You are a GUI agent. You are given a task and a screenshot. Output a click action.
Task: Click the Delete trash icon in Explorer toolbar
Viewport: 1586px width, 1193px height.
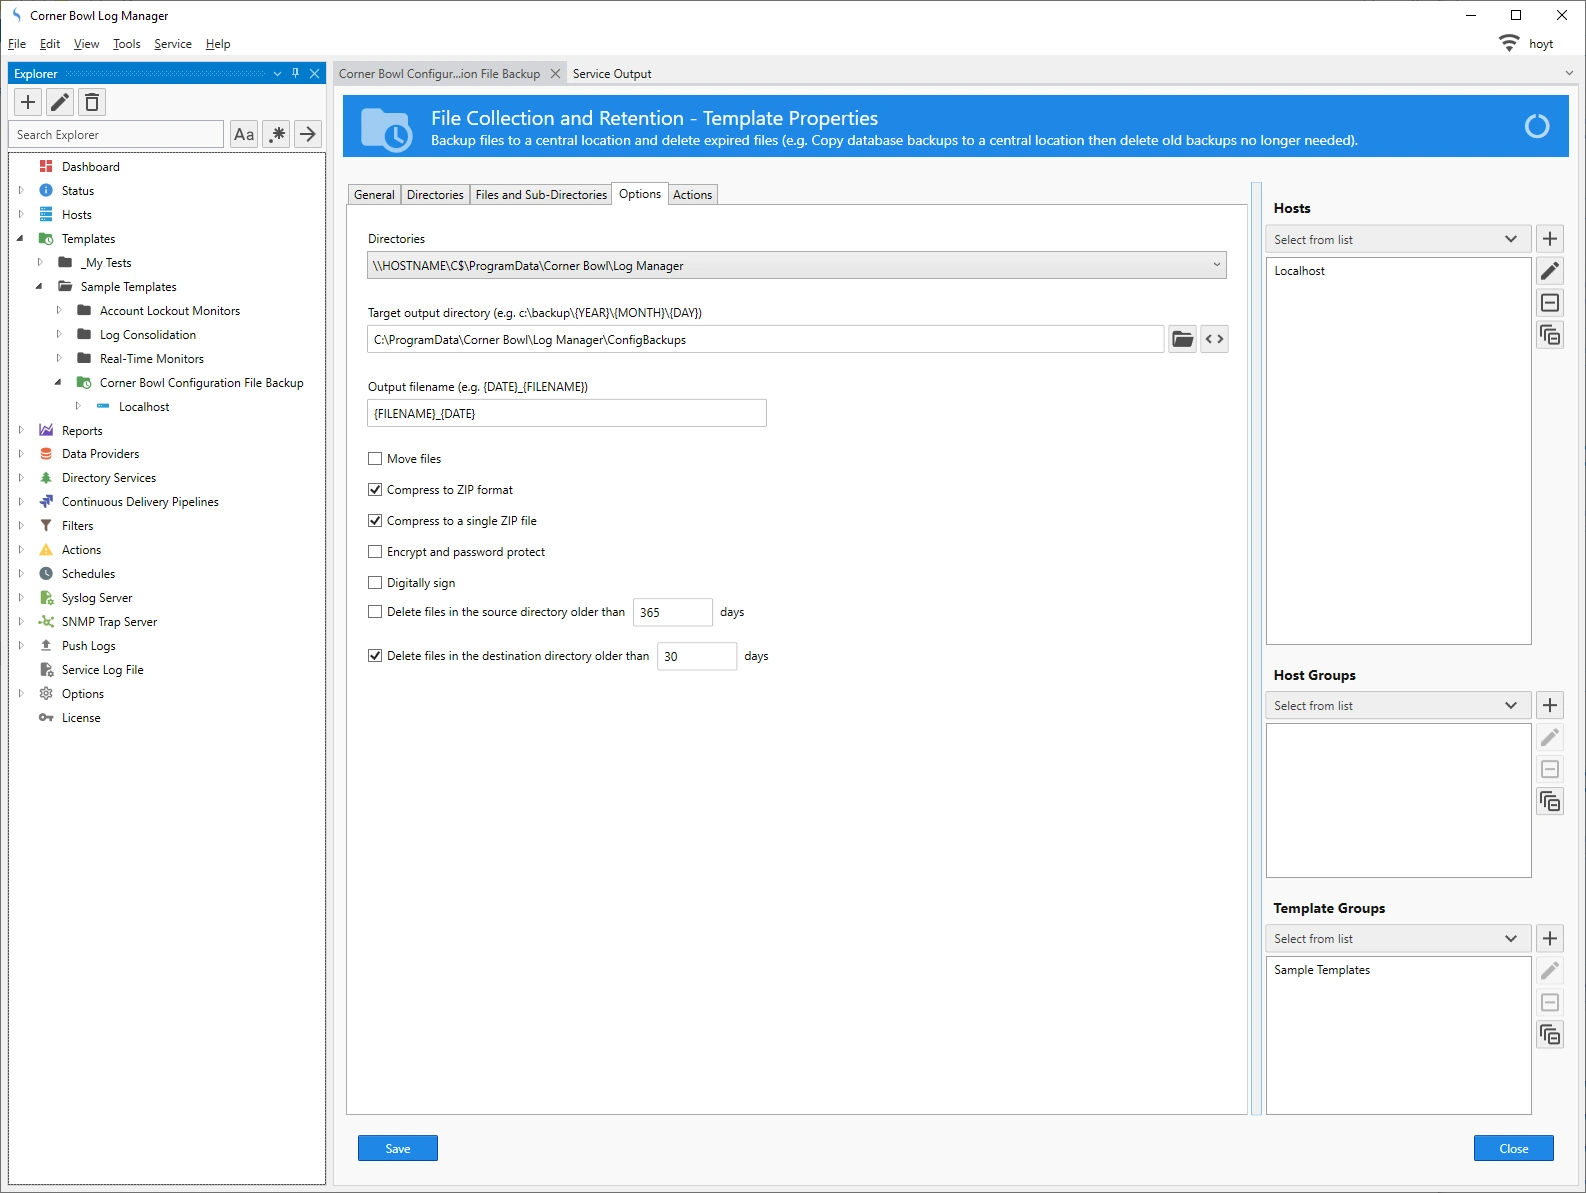(x=92, y=102)
